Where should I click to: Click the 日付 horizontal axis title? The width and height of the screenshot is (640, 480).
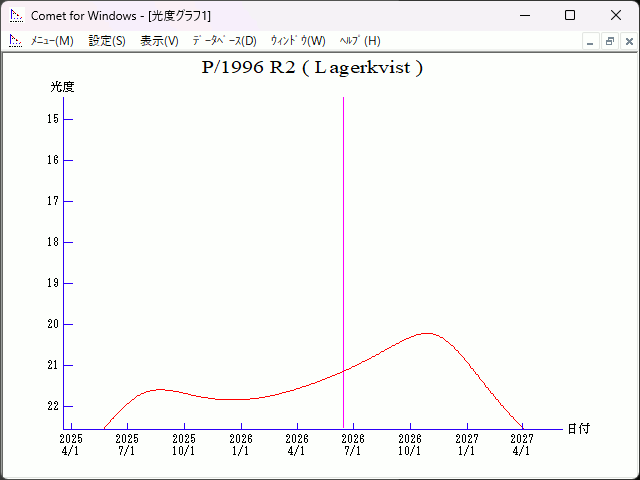[x=578, y=429]
